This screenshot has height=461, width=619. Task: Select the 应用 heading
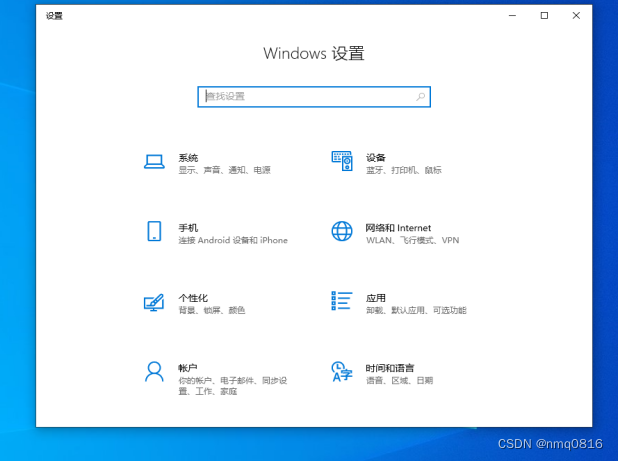point(375,298)
